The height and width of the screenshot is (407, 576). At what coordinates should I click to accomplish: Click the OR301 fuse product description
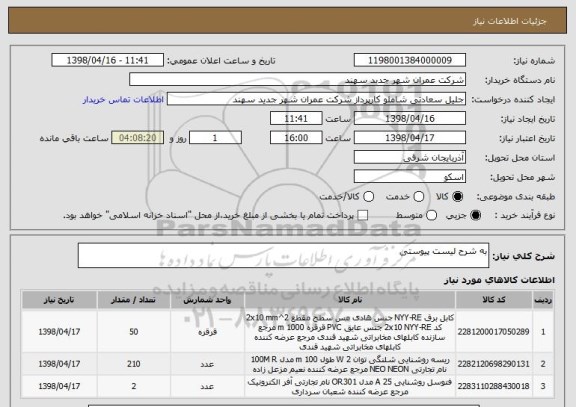(x=350, y=387)
